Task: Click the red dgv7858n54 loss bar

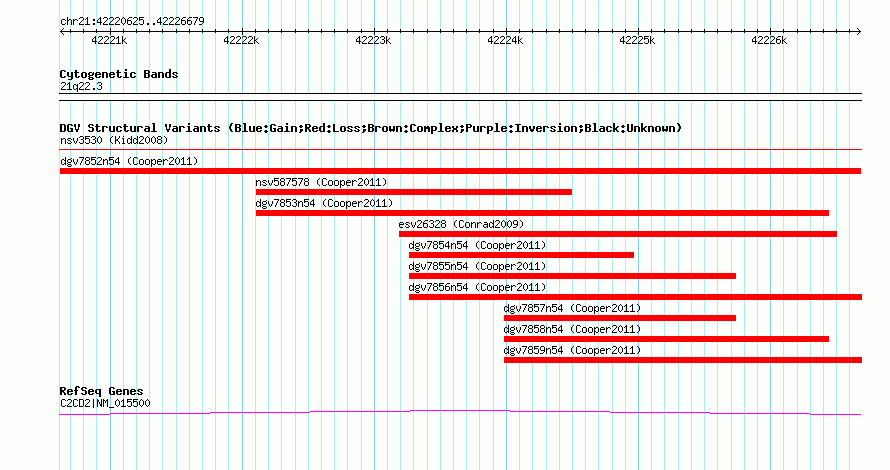Action: 666,339
